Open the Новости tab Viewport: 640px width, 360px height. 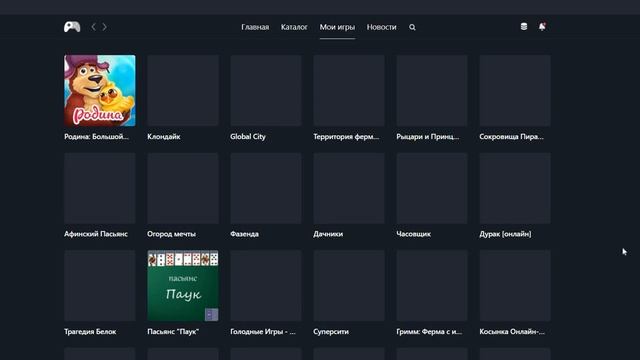click(x=382, y=27)
